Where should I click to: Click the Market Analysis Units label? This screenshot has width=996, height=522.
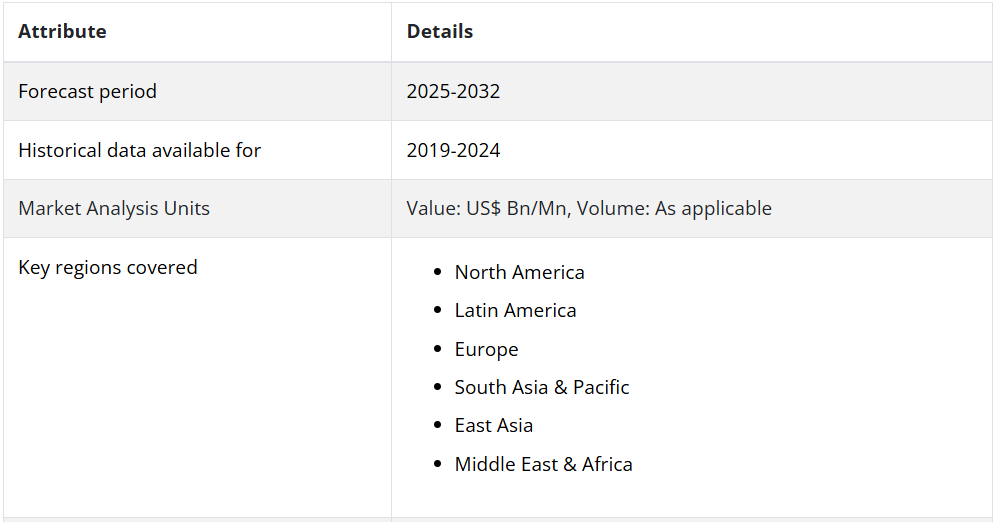114,208
